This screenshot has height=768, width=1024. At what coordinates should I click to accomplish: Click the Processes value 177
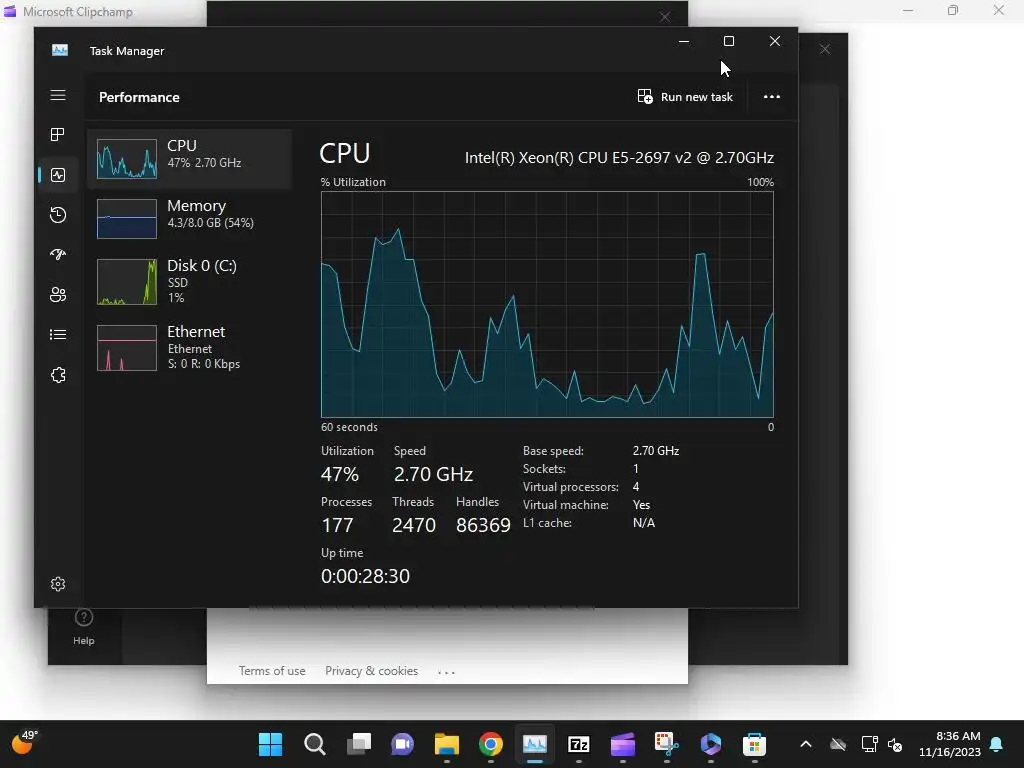click(337, 525)
